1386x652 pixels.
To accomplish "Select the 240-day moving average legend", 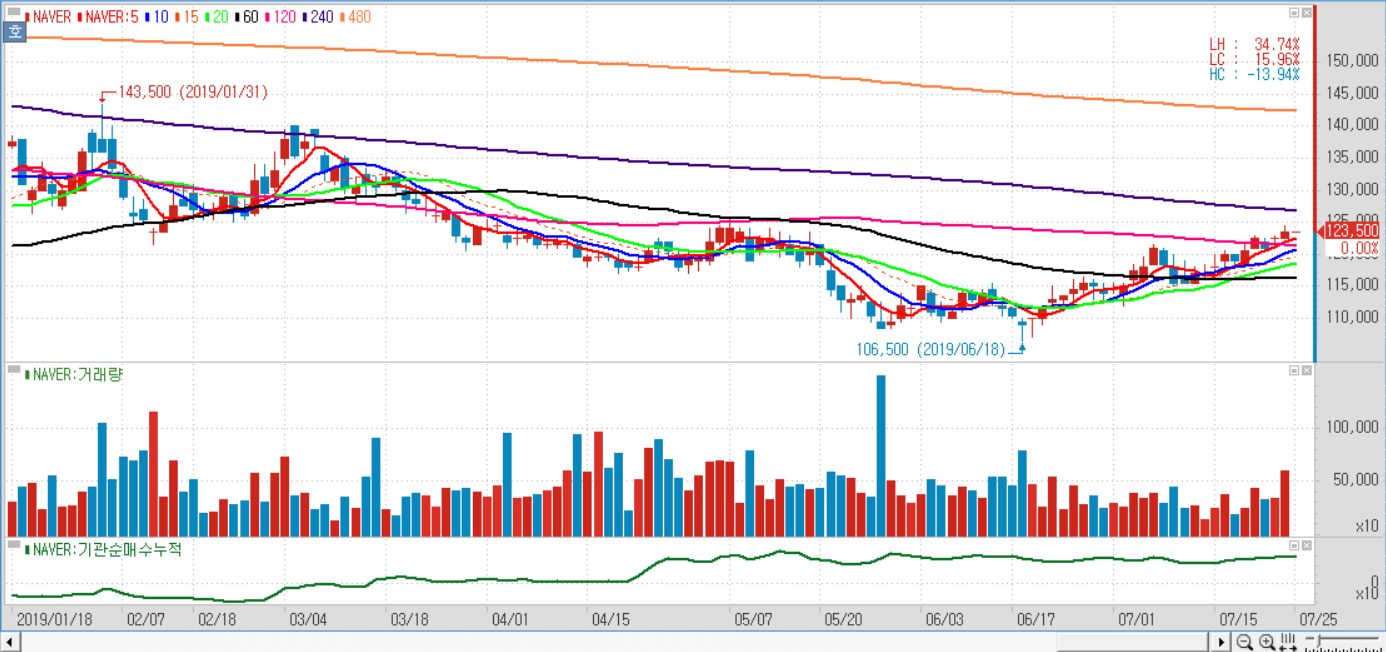I will click(x=317, y=16).
